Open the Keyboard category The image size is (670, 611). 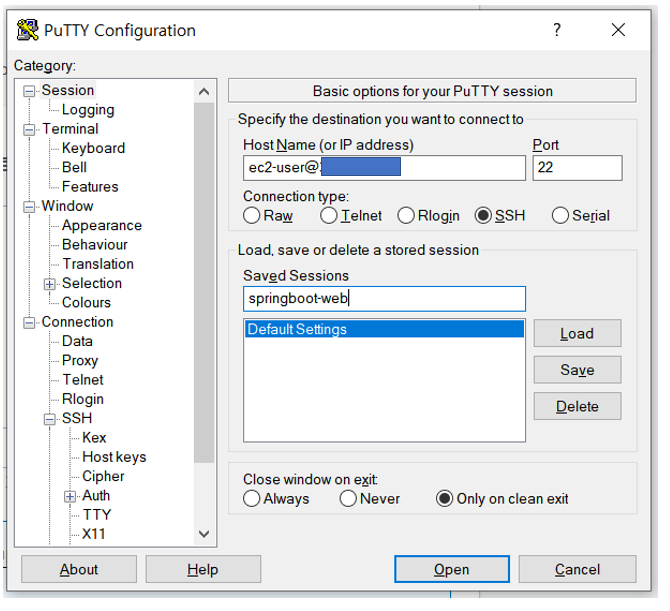coord(93,148)
